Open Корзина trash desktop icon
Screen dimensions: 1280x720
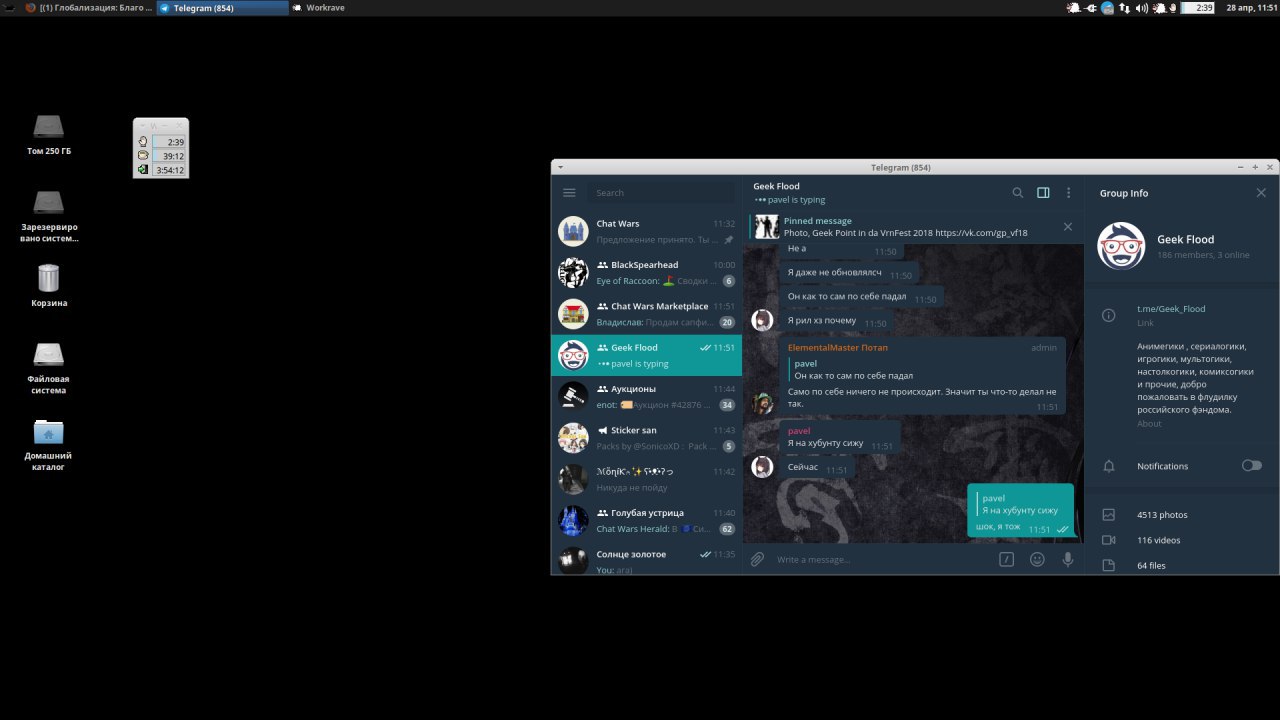pos(49,284)
